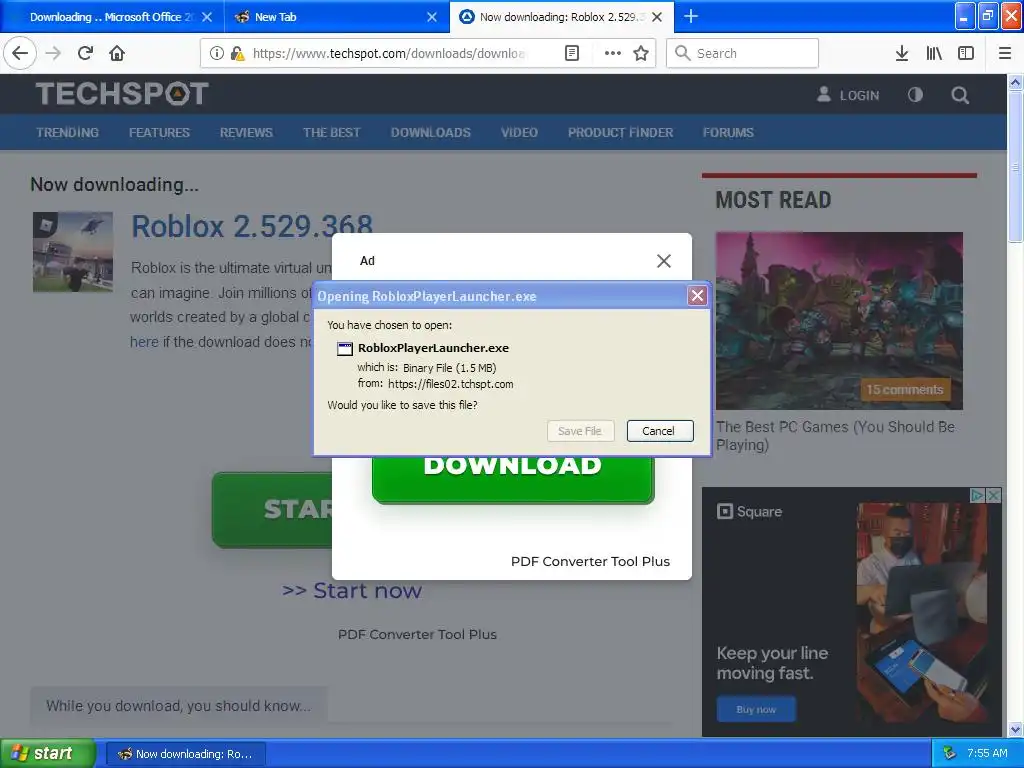1024x768 pixels.
Task: Cancel the file download dialog
Action: (660, 431)
